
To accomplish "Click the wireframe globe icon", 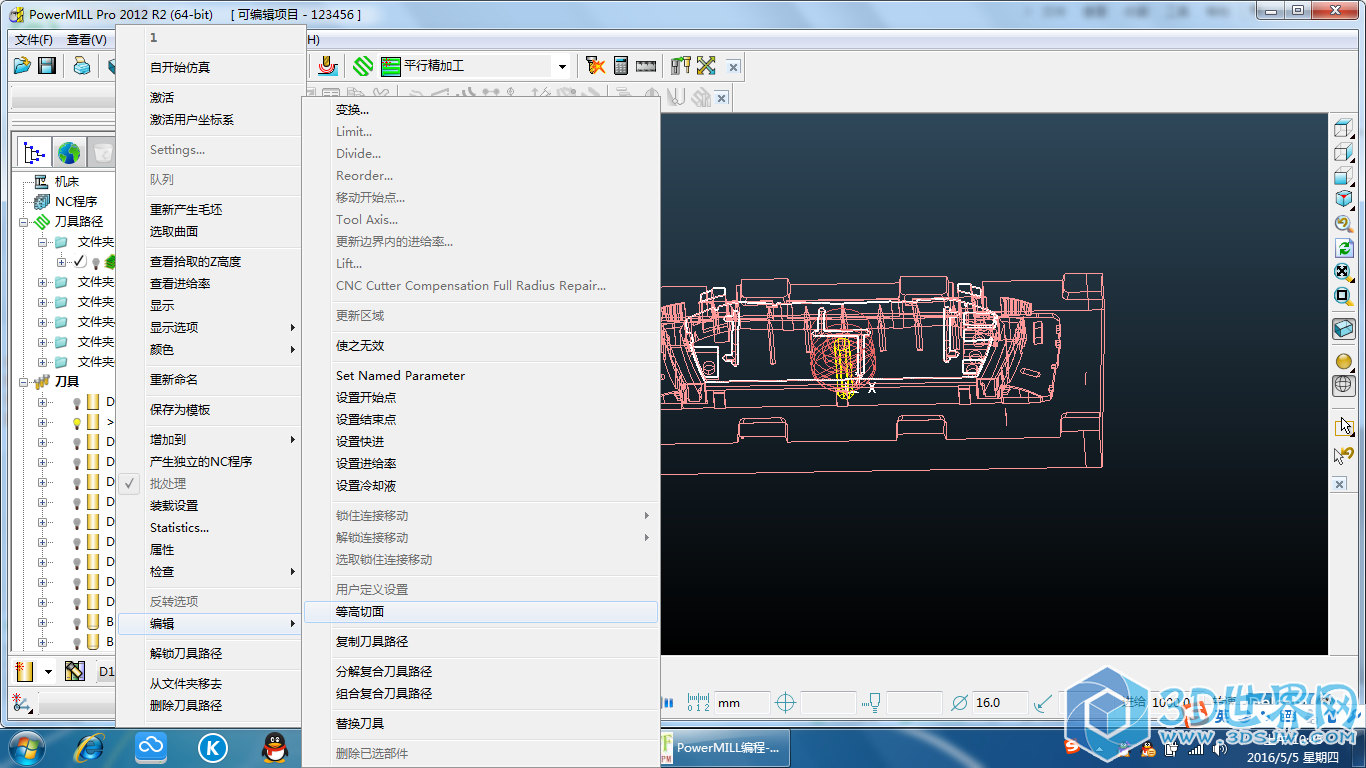I will tap(1343, 385).
